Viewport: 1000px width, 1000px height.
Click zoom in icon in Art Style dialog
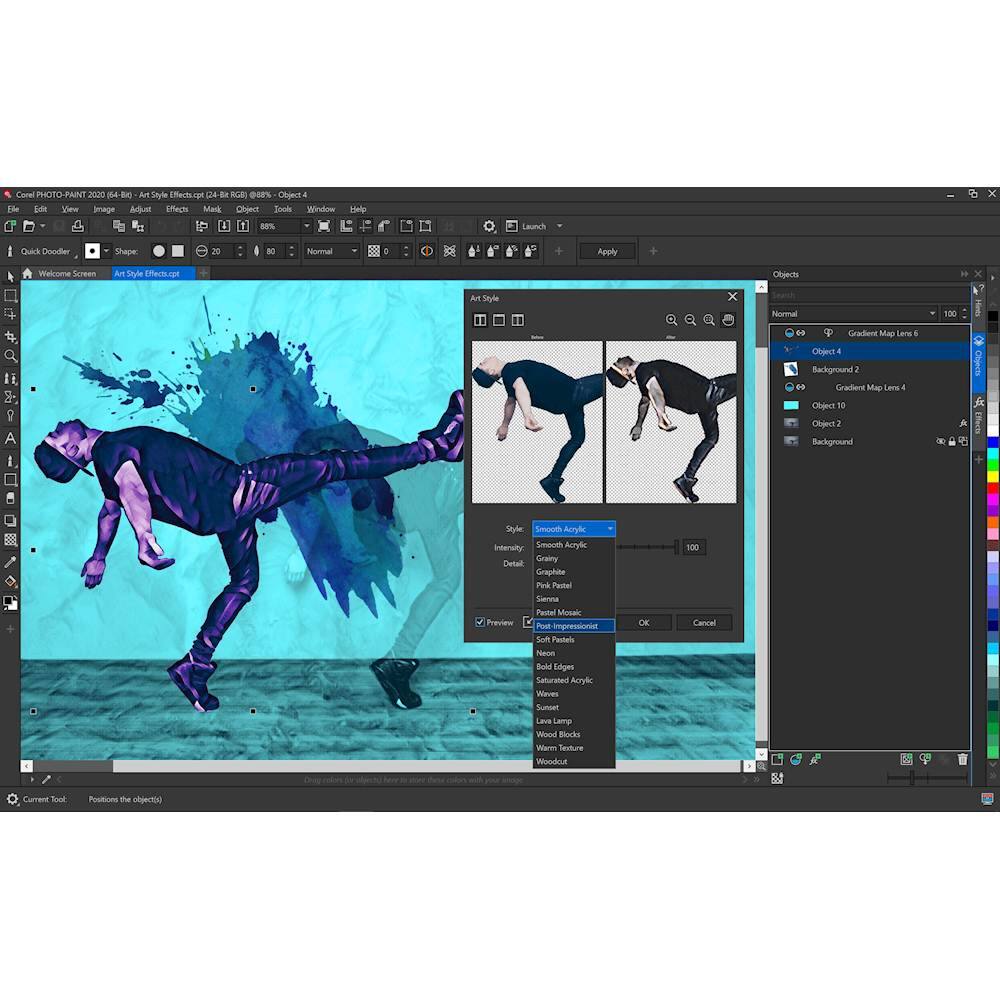(672, 320)
